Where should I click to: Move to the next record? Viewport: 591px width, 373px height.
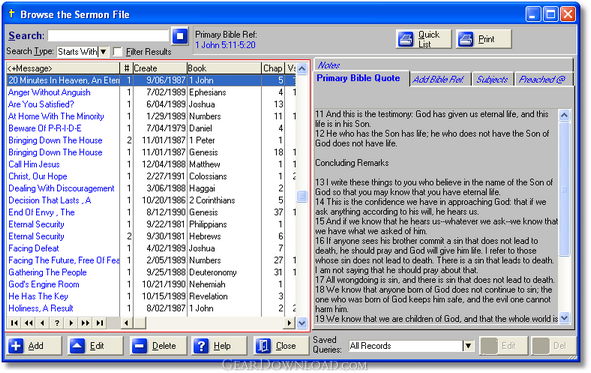pos(71,323)
